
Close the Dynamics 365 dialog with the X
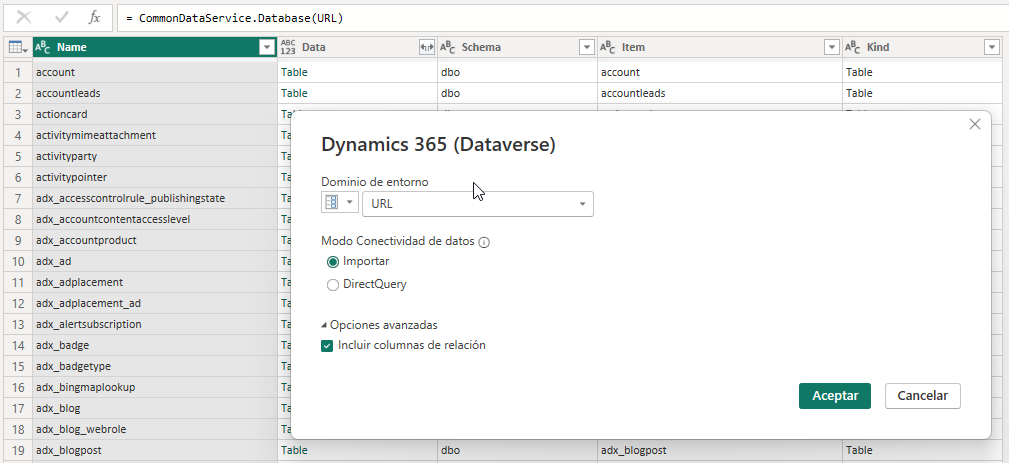(x=975, y=124)
